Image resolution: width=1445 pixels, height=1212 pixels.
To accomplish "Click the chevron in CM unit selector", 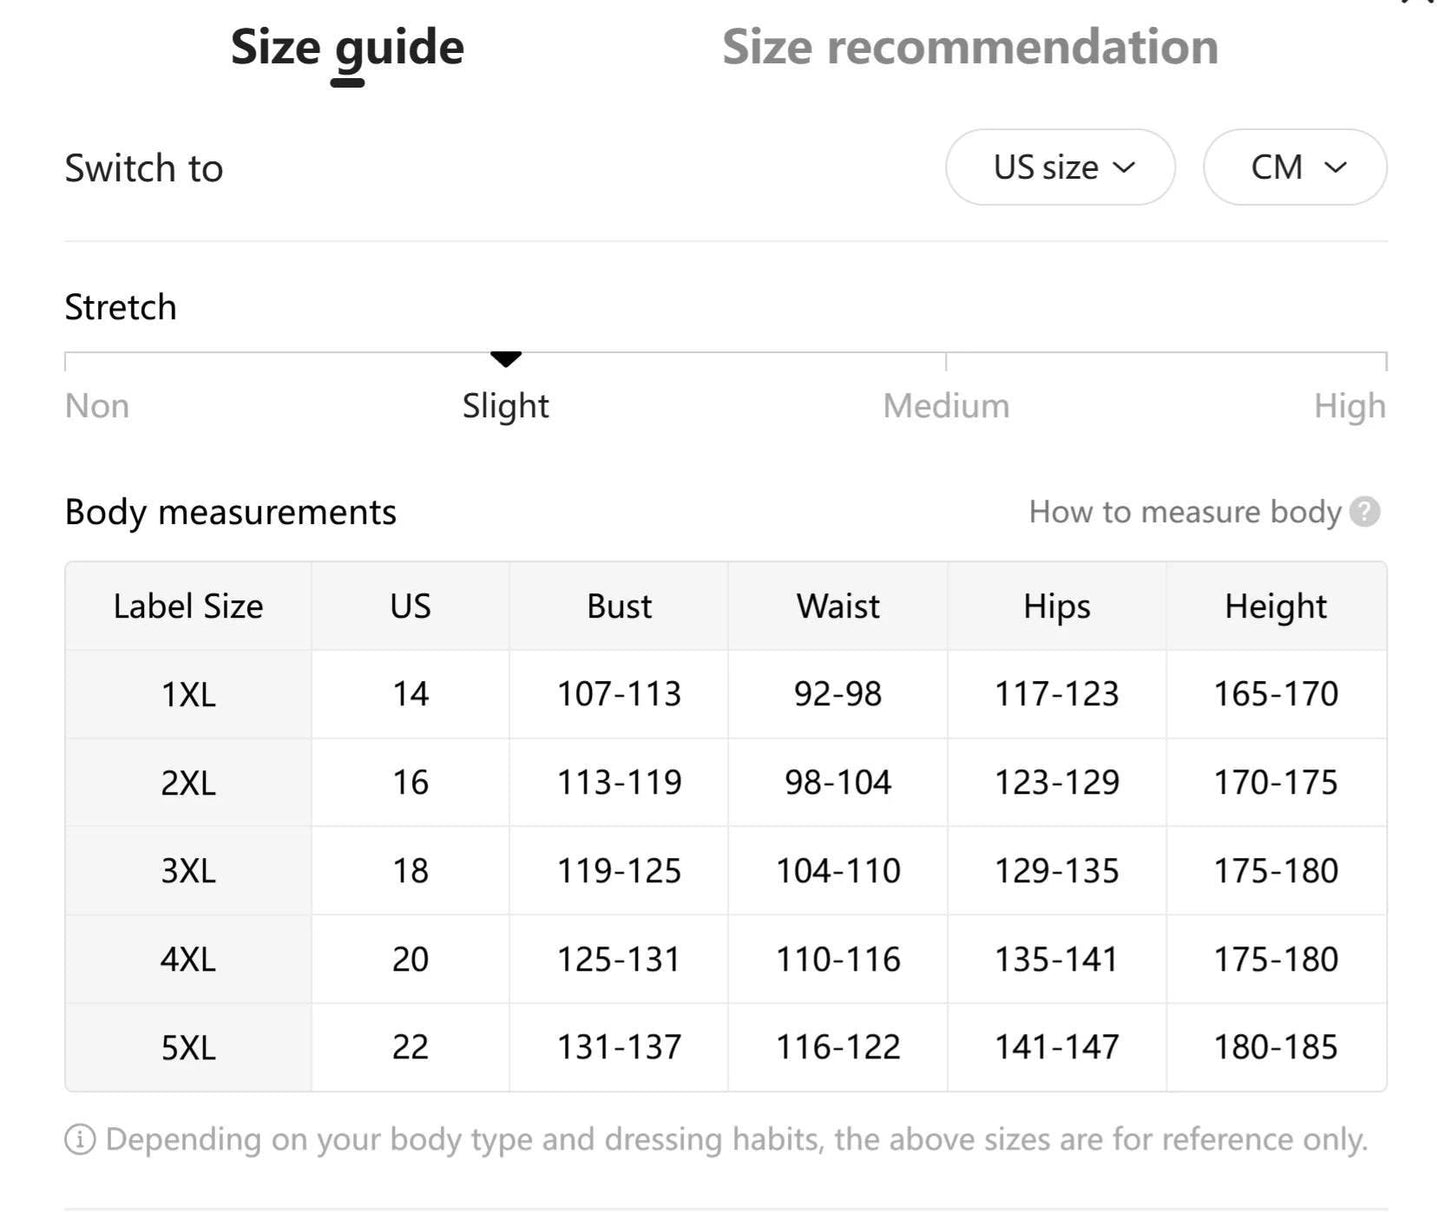I will tap(1335, 167).
